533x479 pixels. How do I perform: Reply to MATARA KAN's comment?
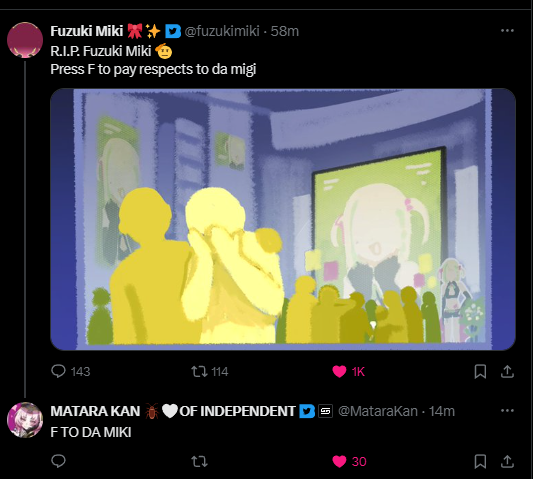coord(58,461)
